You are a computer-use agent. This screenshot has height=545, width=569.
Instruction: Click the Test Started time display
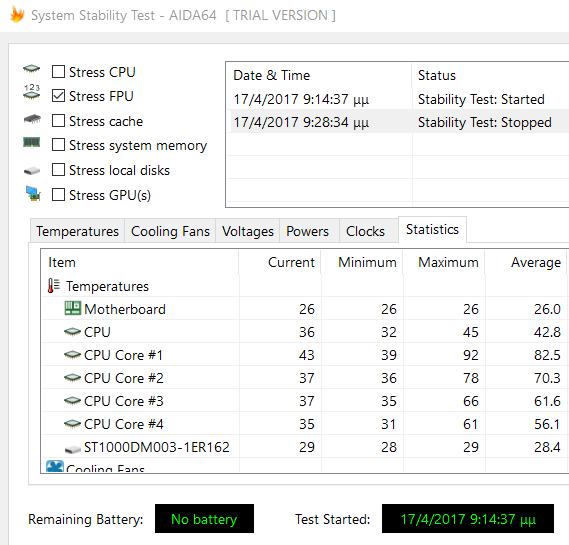[x=468, y=519]
